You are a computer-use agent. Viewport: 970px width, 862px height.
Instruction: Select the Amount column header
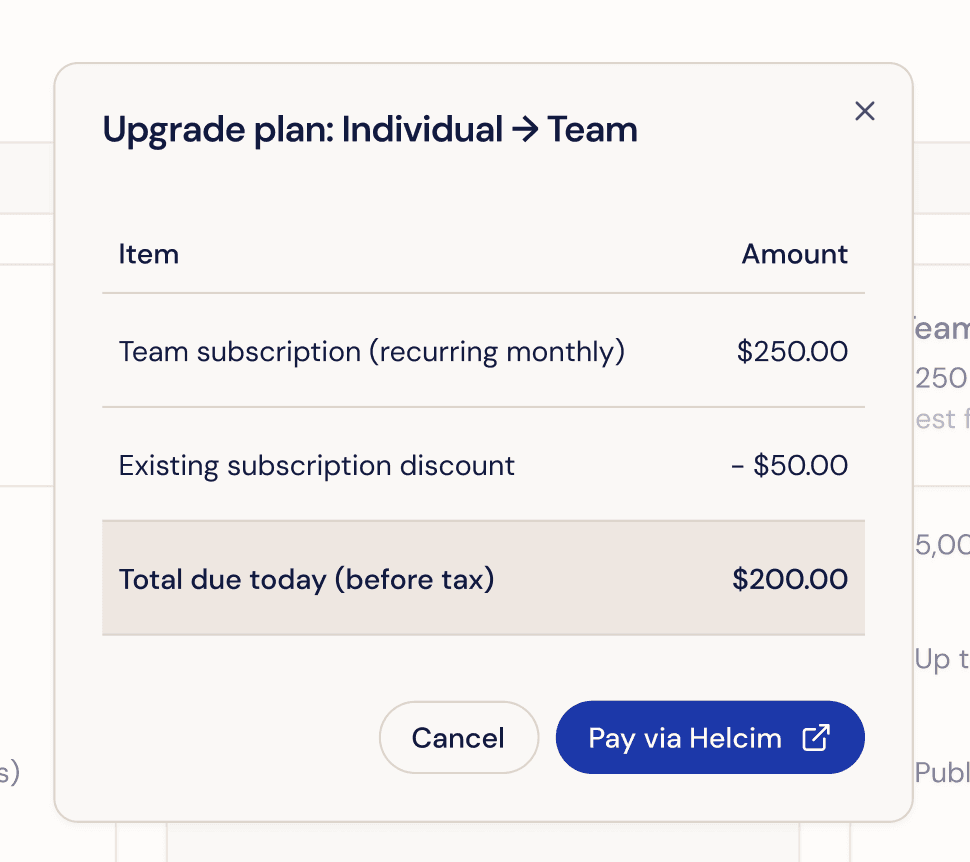point(794,254)
